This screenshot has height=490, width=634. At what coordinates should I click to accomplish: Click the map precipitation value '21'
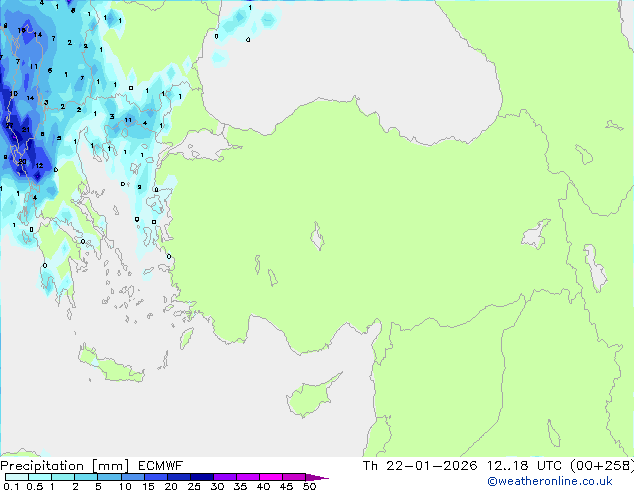[25, 130]
